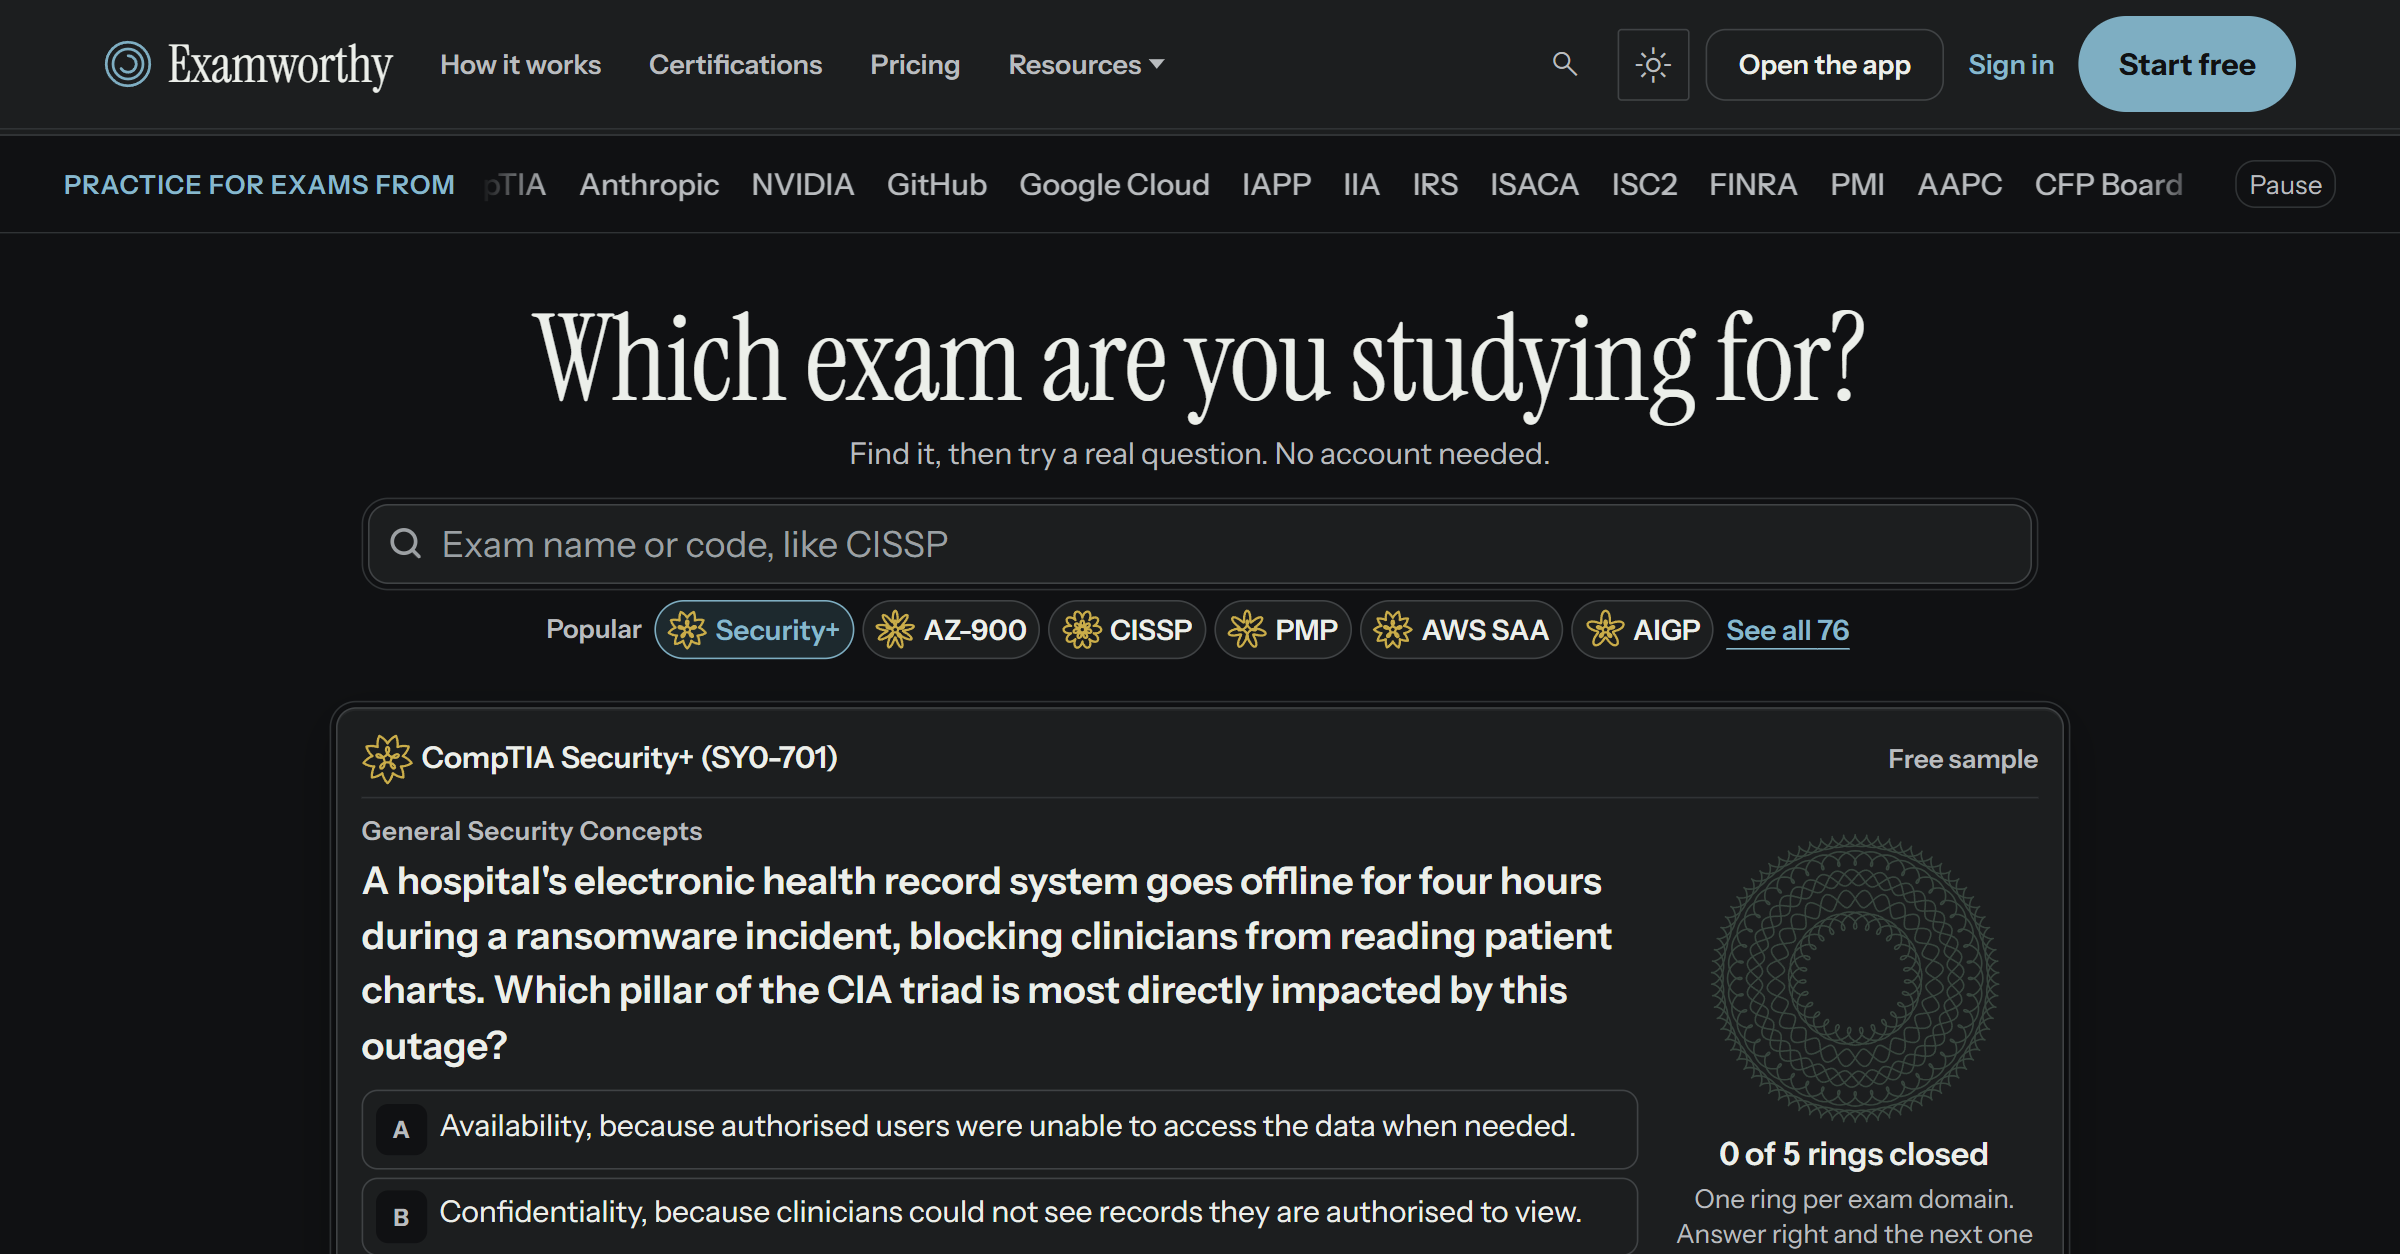This screenshot has width=2400, height=1254.
Task: Open the See all 76 link
Action: pos(1787,630)
